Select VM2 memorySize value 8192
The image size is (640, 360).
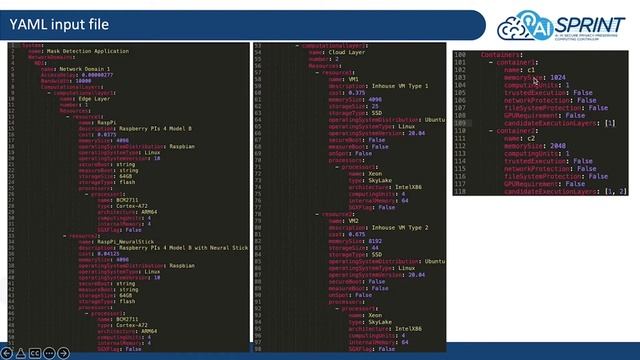[x=375, y=241]
